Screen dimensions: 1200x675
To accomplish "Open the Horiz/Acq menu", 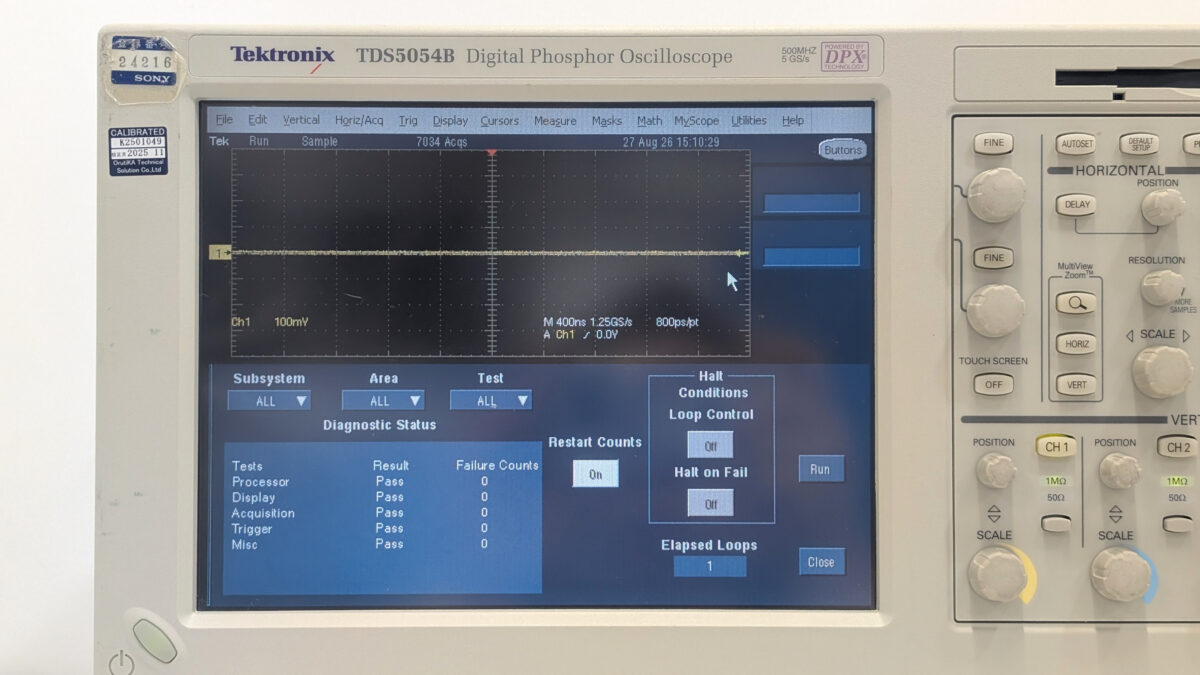I will pyautogui.click(x=359, y=120).
